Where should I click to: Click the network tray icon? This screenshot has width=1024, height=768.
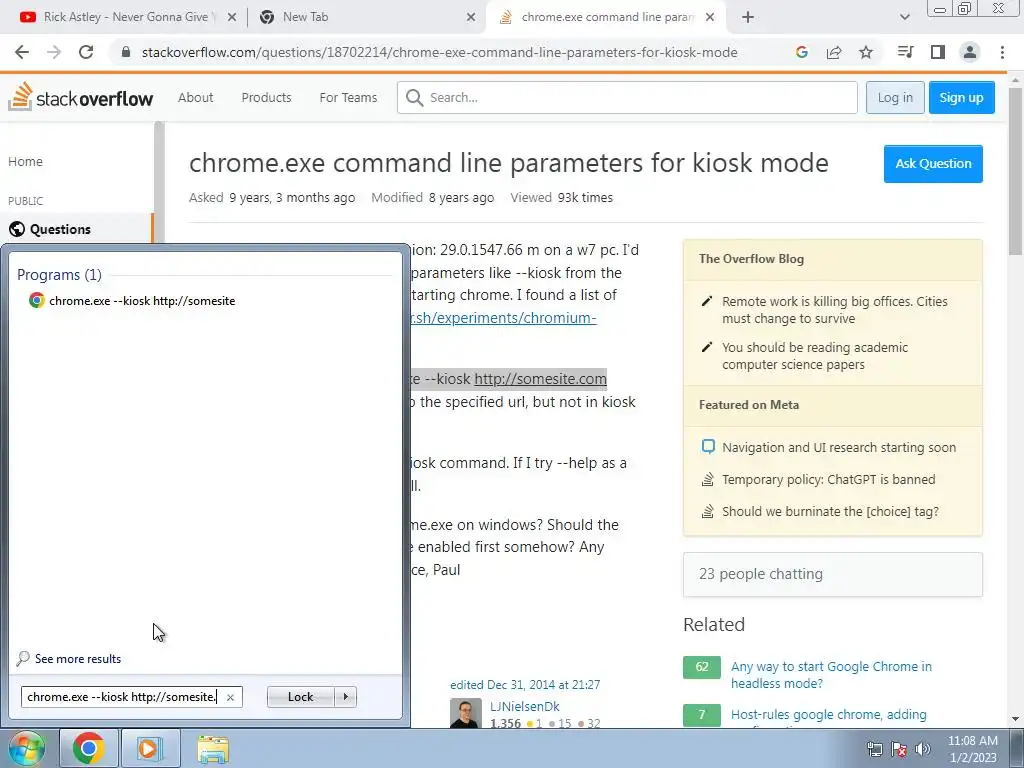[x=874, y=749]
